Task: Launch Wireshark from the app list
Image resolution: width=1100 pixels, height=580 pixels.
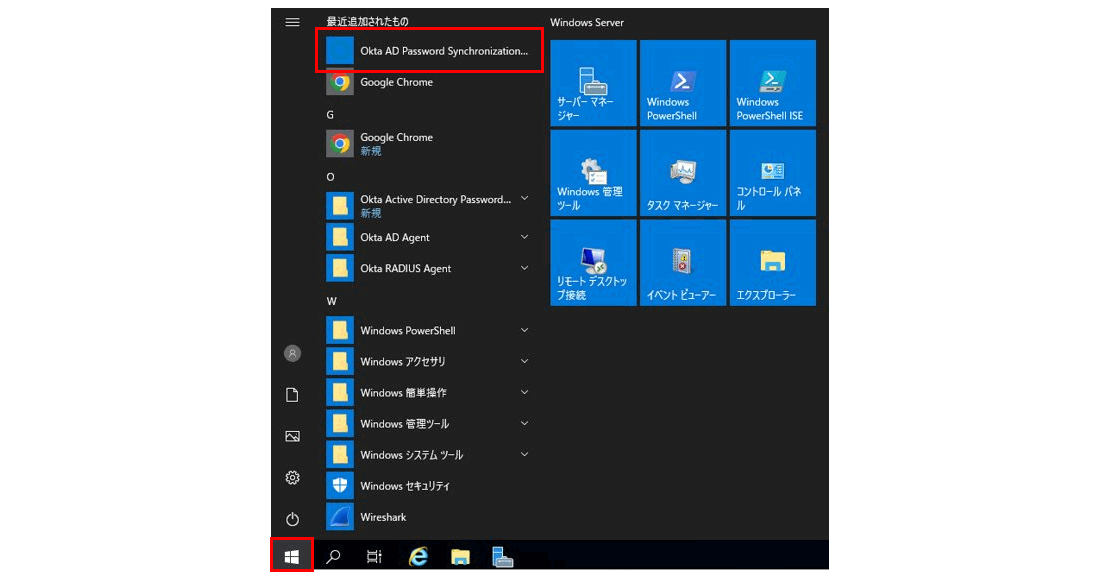Action: tap(429, 517)
